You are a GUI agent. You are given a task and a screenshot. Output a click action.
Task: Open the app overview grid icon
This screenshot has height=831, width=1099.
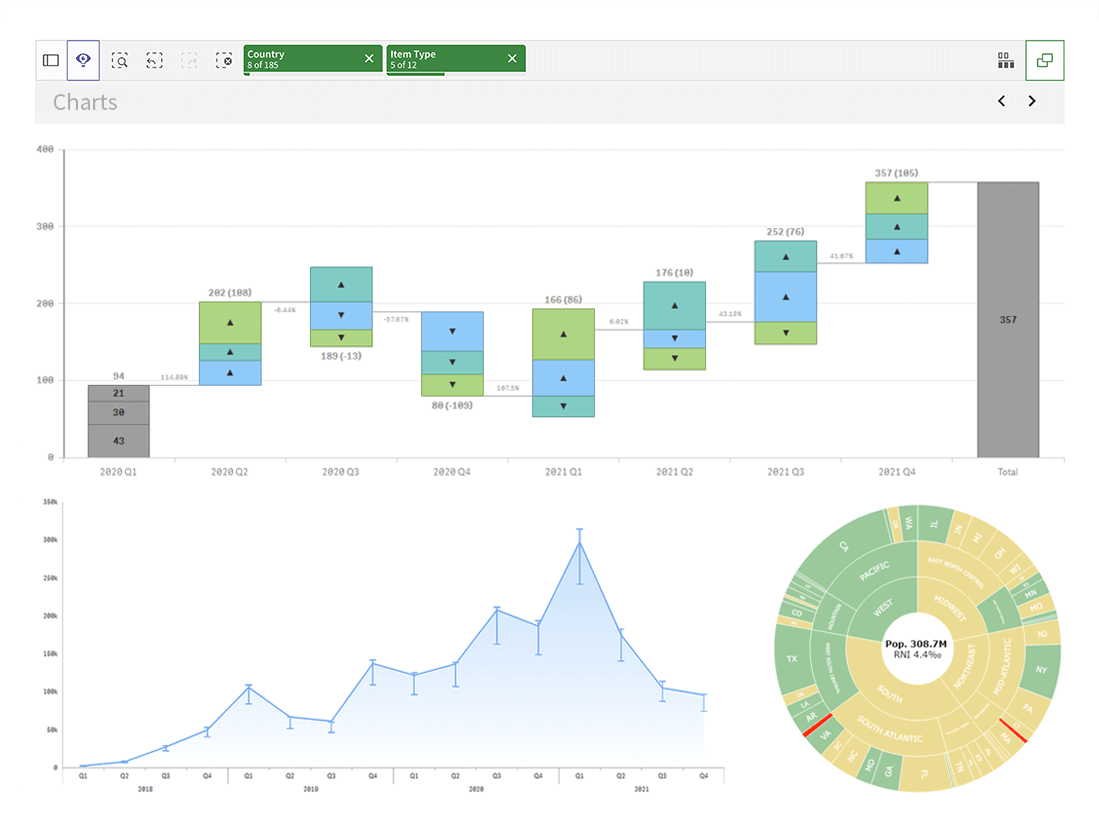tap(1006, 59)
